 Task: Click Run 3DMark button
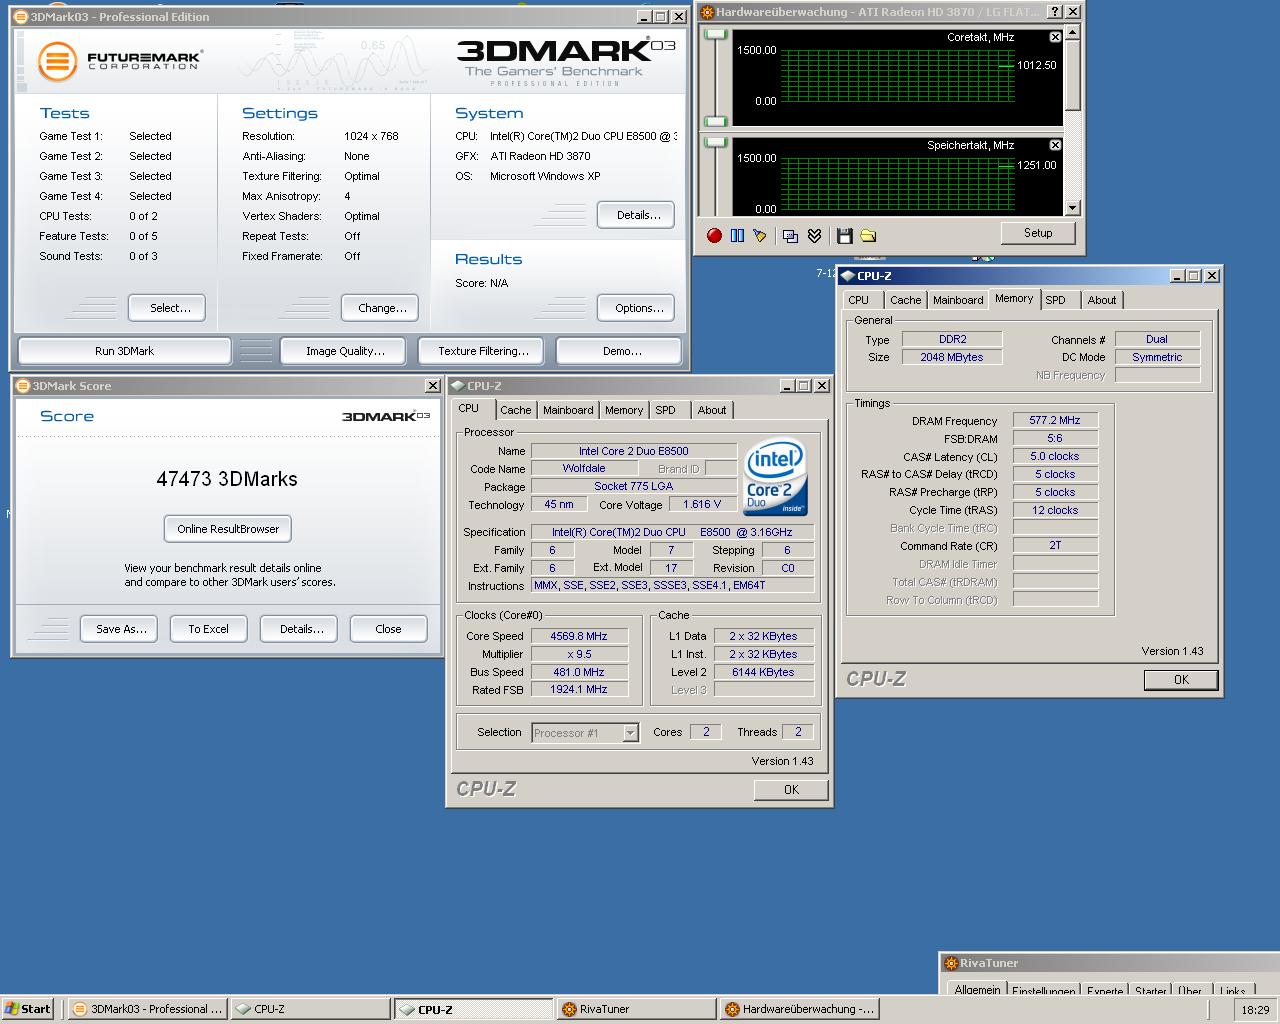[125, 351]
